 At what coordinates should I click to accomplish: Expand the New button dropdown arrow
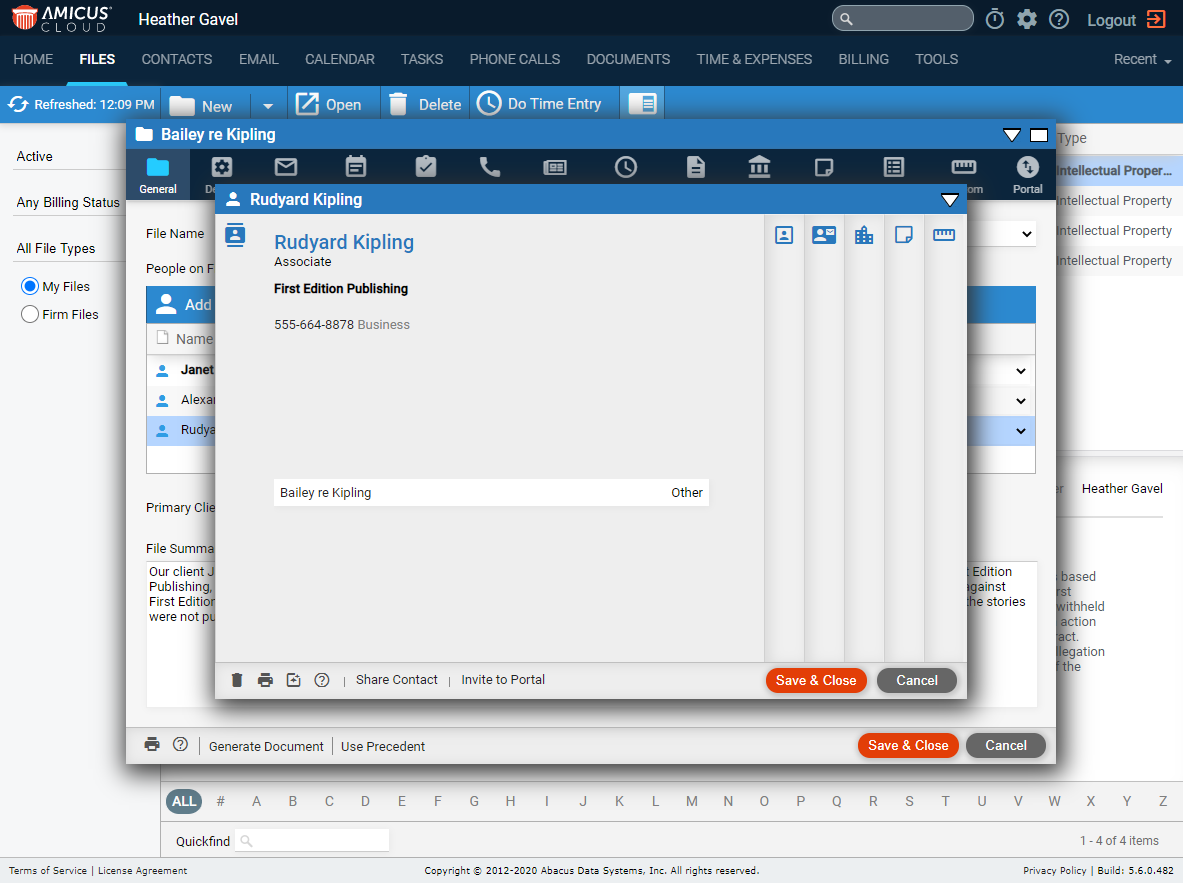tap(268, 106)
